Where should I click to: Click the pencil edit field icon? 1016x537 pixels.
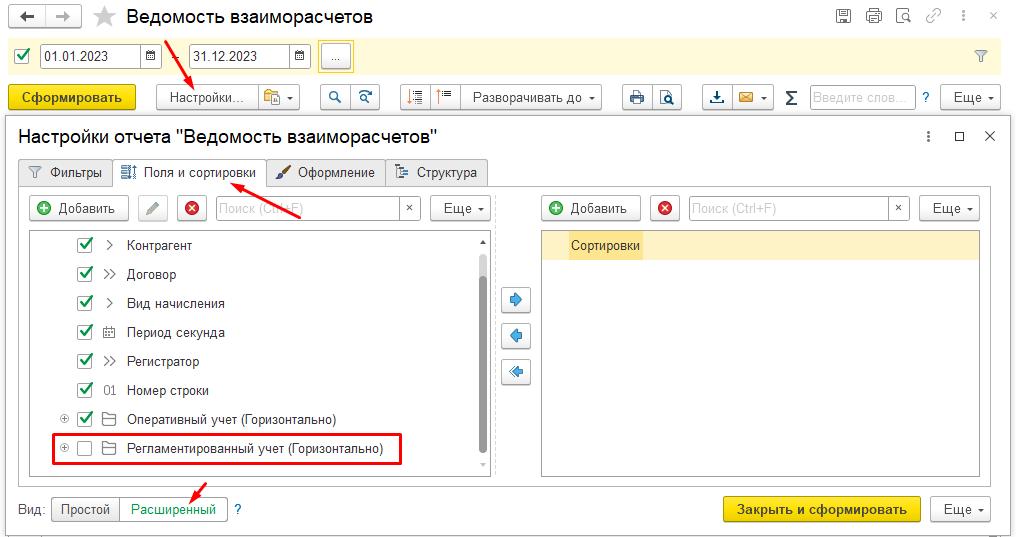click(x=152, y=209)
